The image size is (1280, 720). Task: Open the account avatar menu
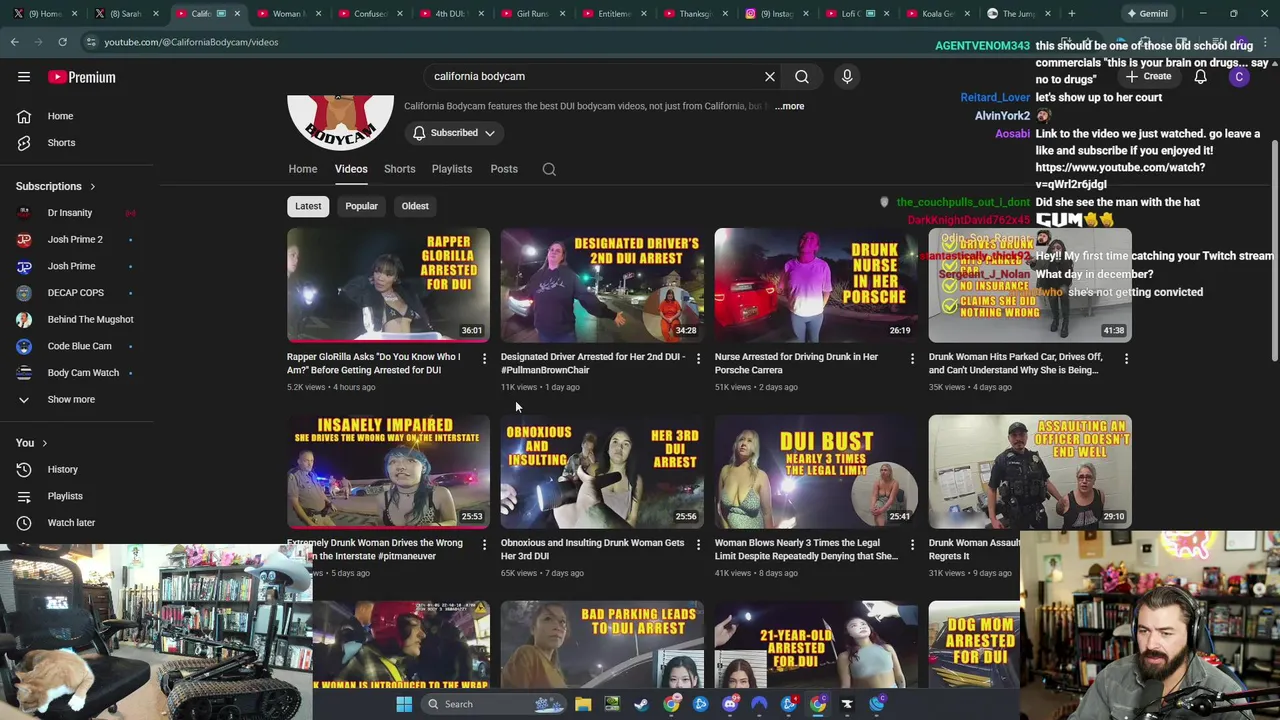[x=1239, y=77]
